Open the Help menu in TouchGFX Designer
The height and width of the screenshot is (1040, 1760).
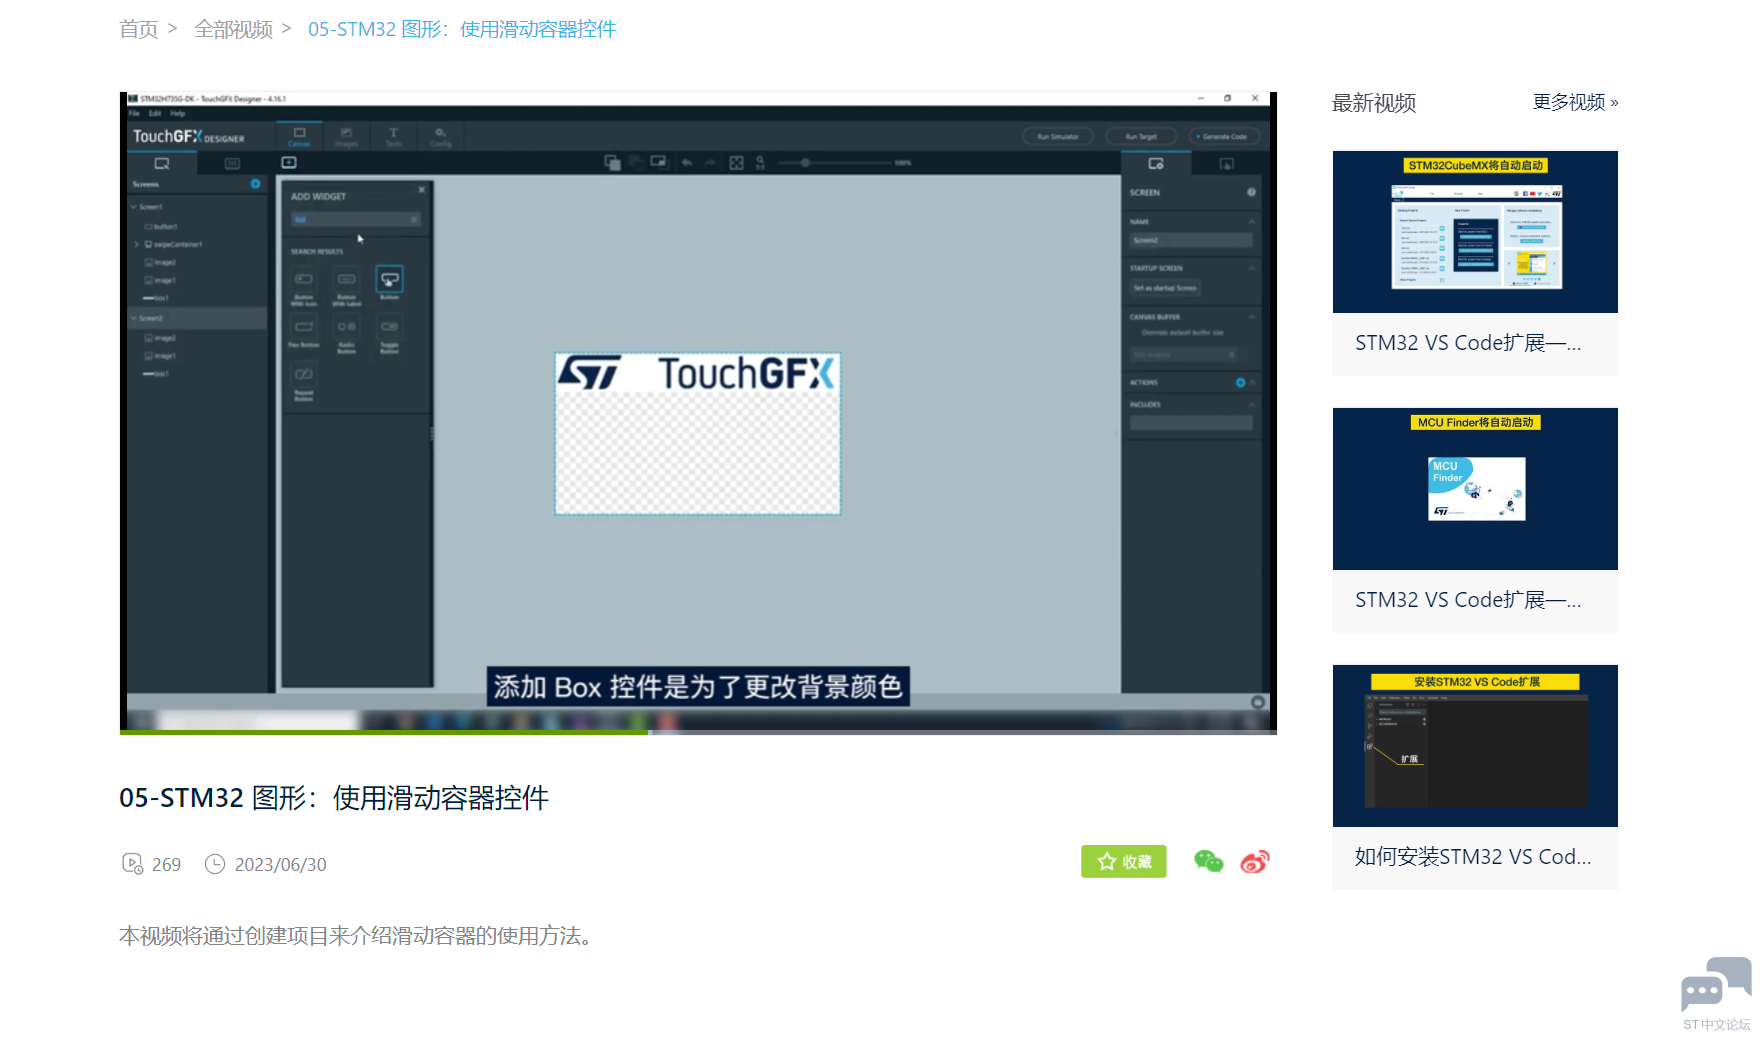[x=178, y=114]
